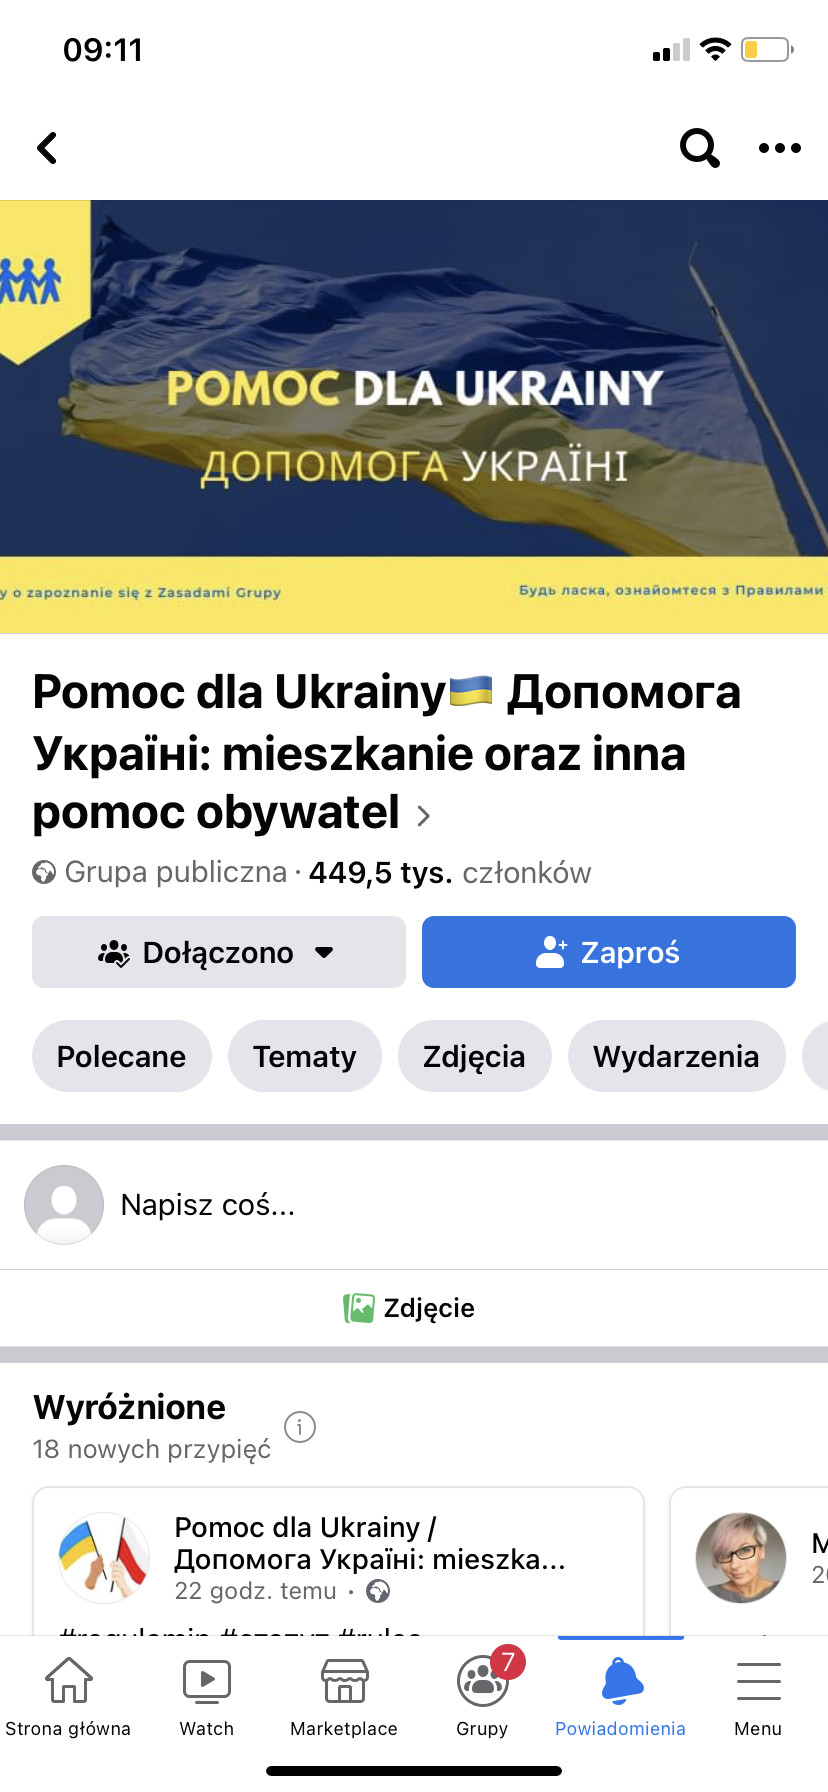Add a photo via Zdjęcie button
This screenshot has height=1792, width=828.
410,1308
